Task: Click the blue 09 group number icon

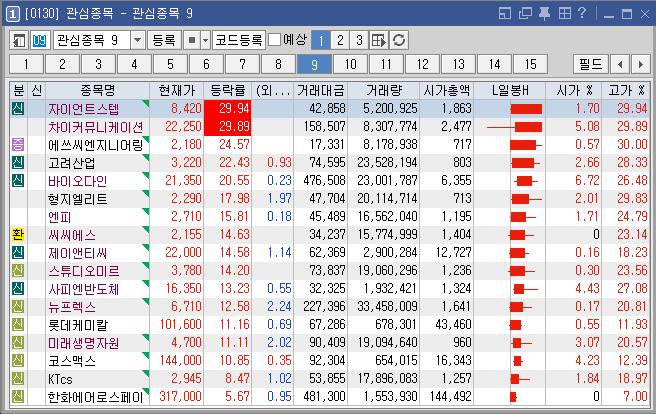Action: click(x=39, y=41)
